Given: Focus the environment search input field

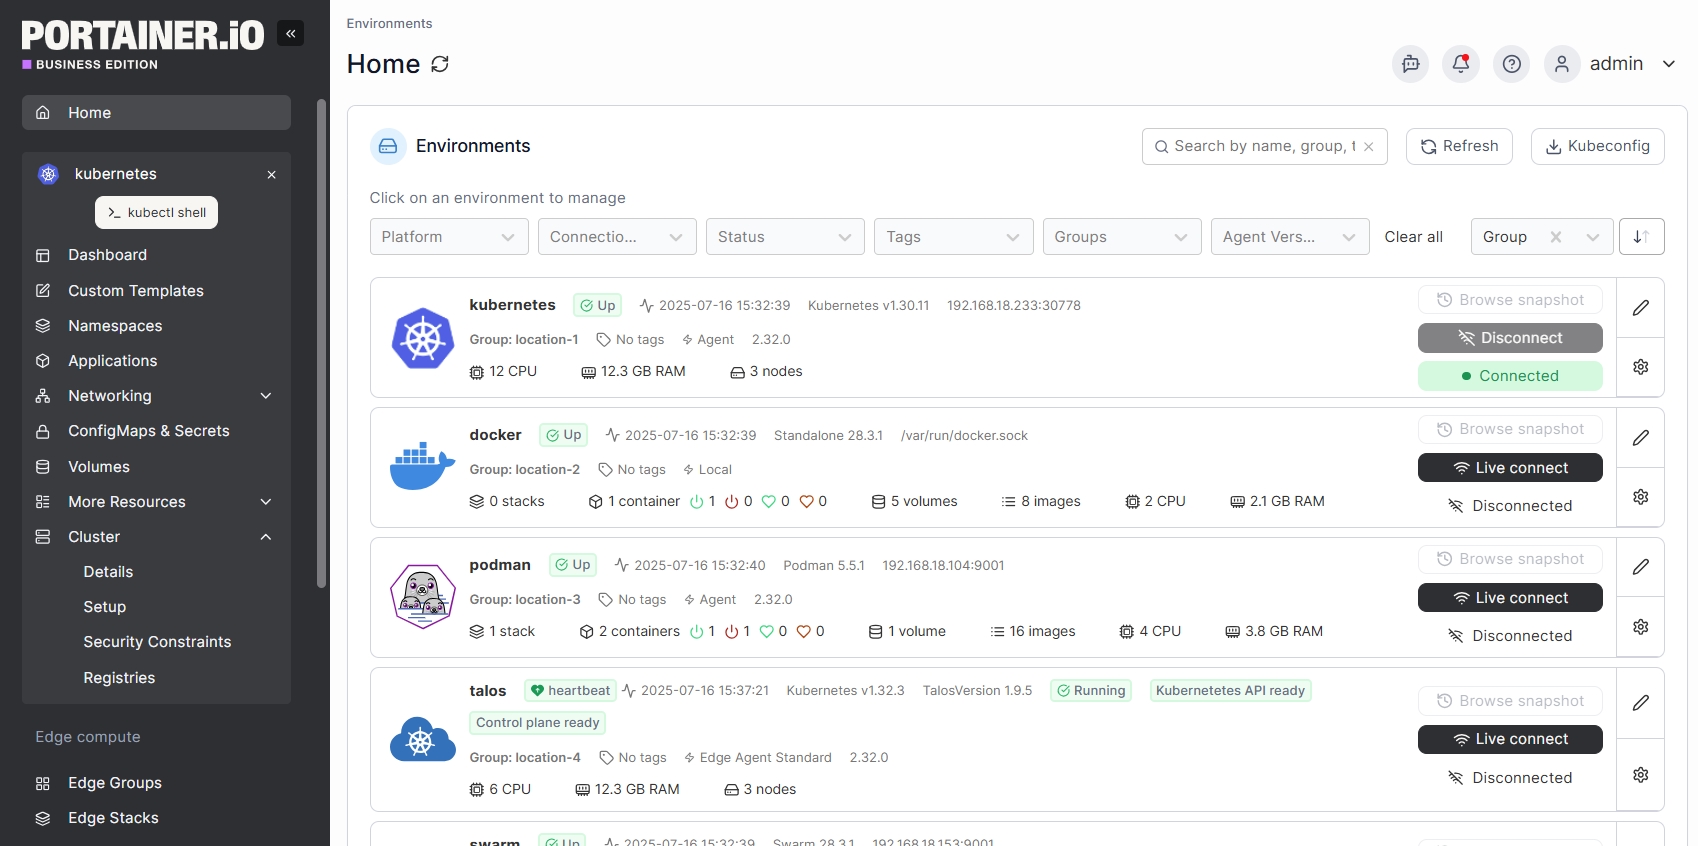Looking at the screenshot, I should click(x=1262, y=146).
